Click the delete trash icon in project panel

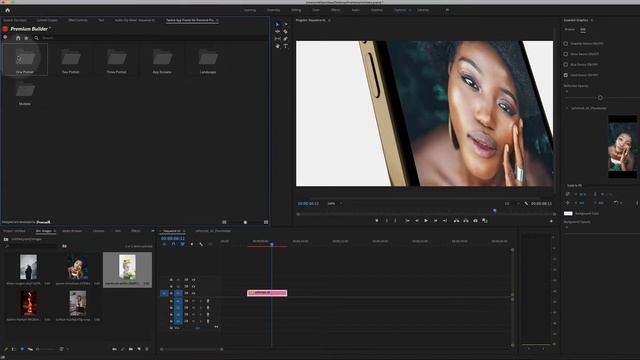(x=147, y=349)
